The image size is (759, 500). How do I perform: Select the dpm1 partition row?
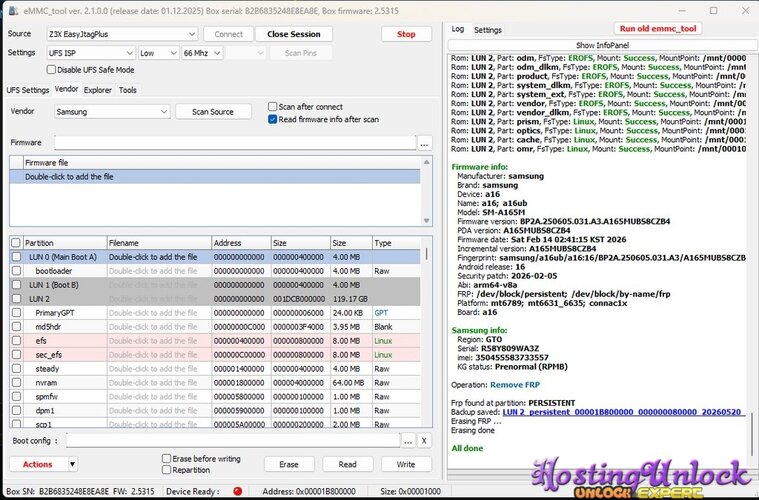click(214, 410)
